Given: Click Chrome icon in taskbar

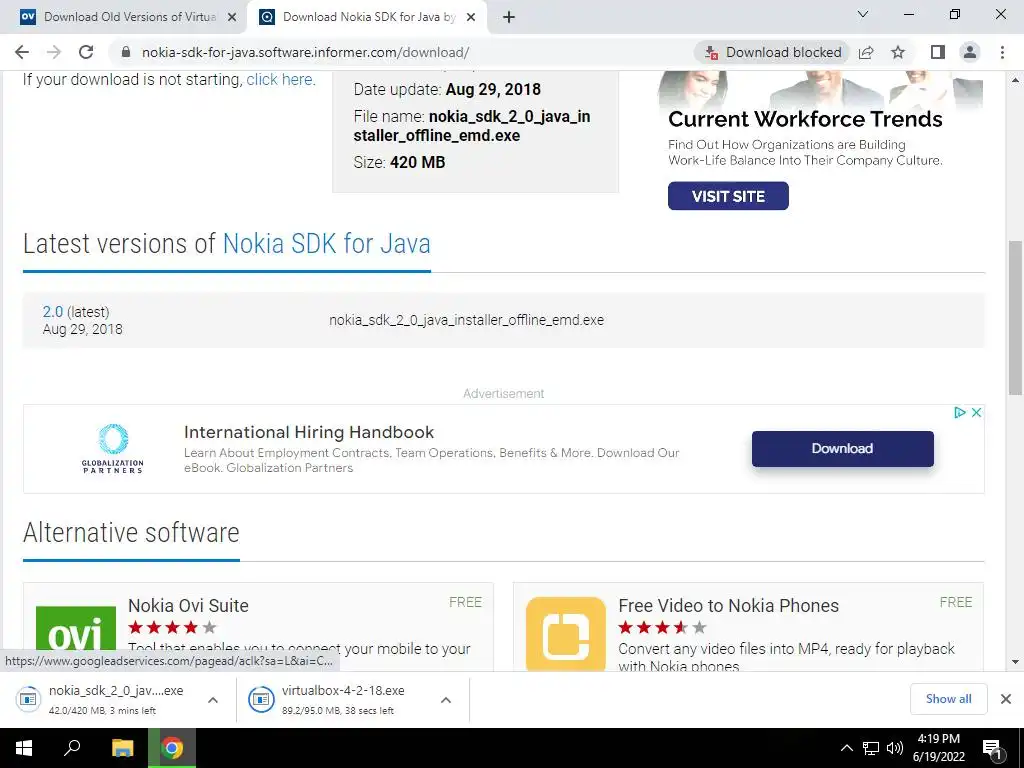Looking at the screenshot, I should (x=172, y=748).
